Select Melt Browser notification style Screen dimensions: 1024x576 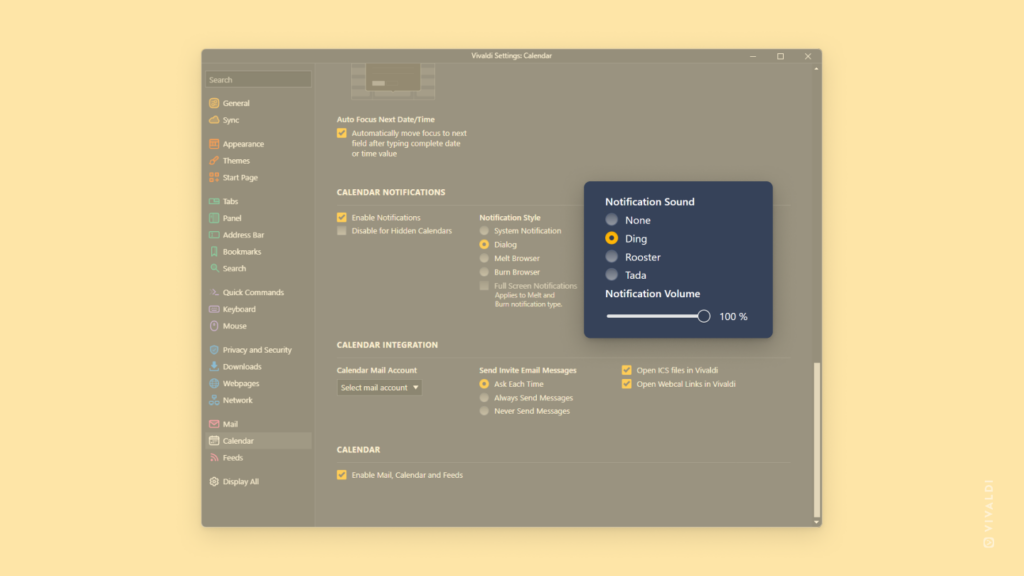pyautogui.click(x=484, y=258)
